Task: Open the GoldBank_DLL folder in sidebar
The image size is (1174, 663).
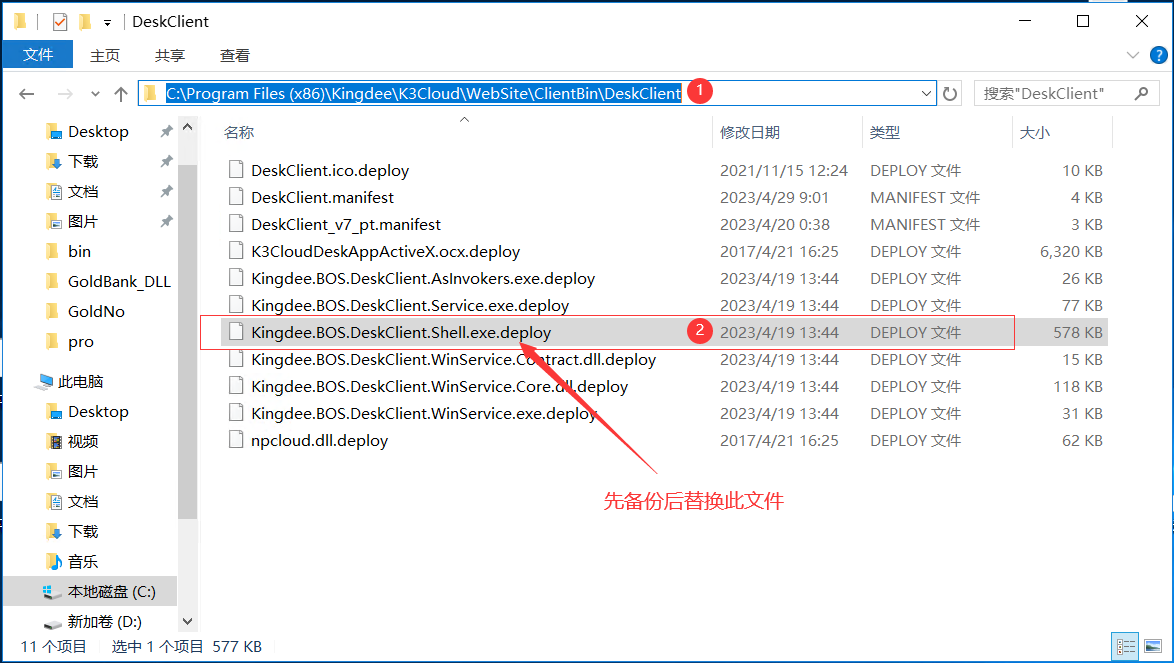Action: click(119, 281)
